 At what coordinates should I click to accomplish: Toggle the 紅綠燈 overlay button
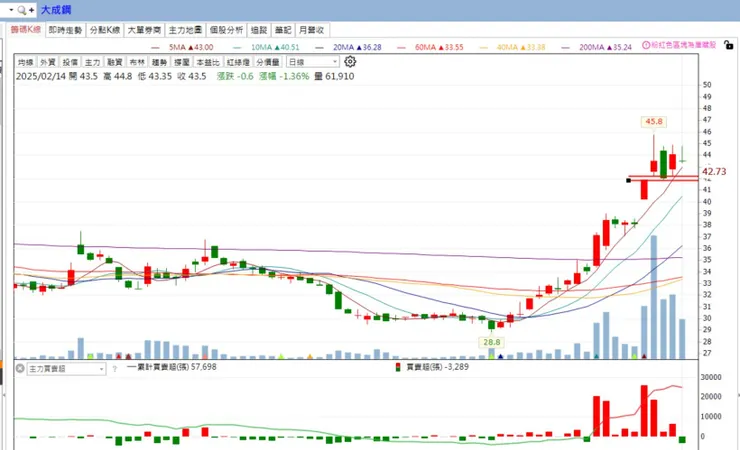click(x=238, y=62)
